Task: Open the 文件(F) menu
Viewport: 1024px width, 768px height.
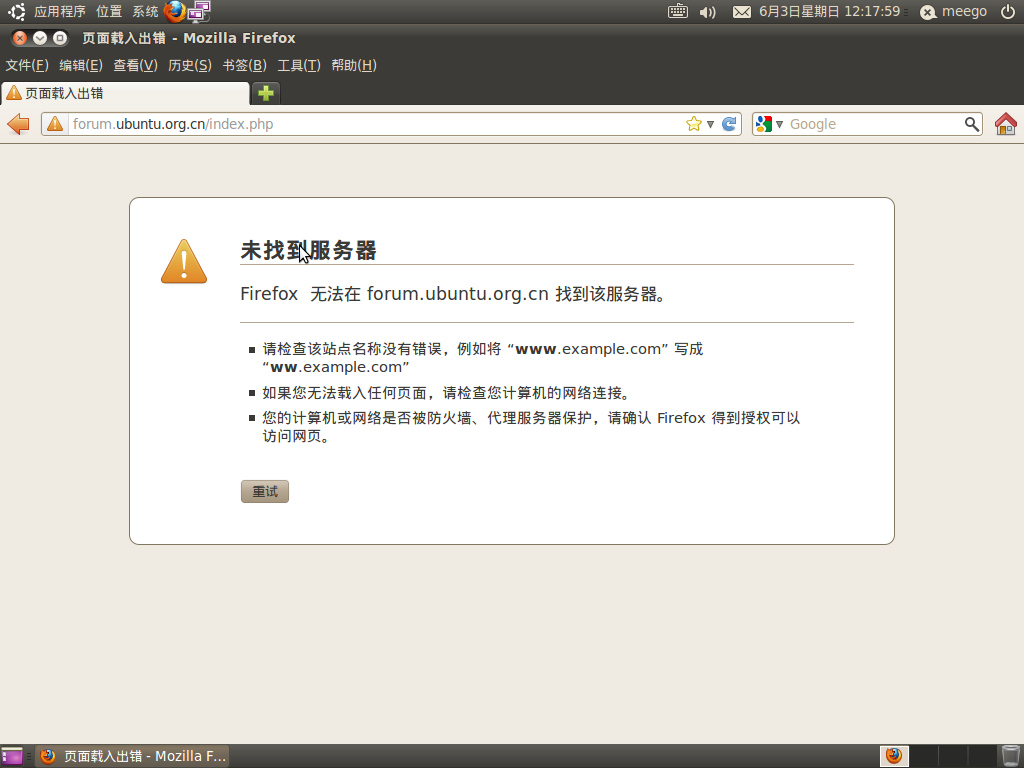Action: 27,65
